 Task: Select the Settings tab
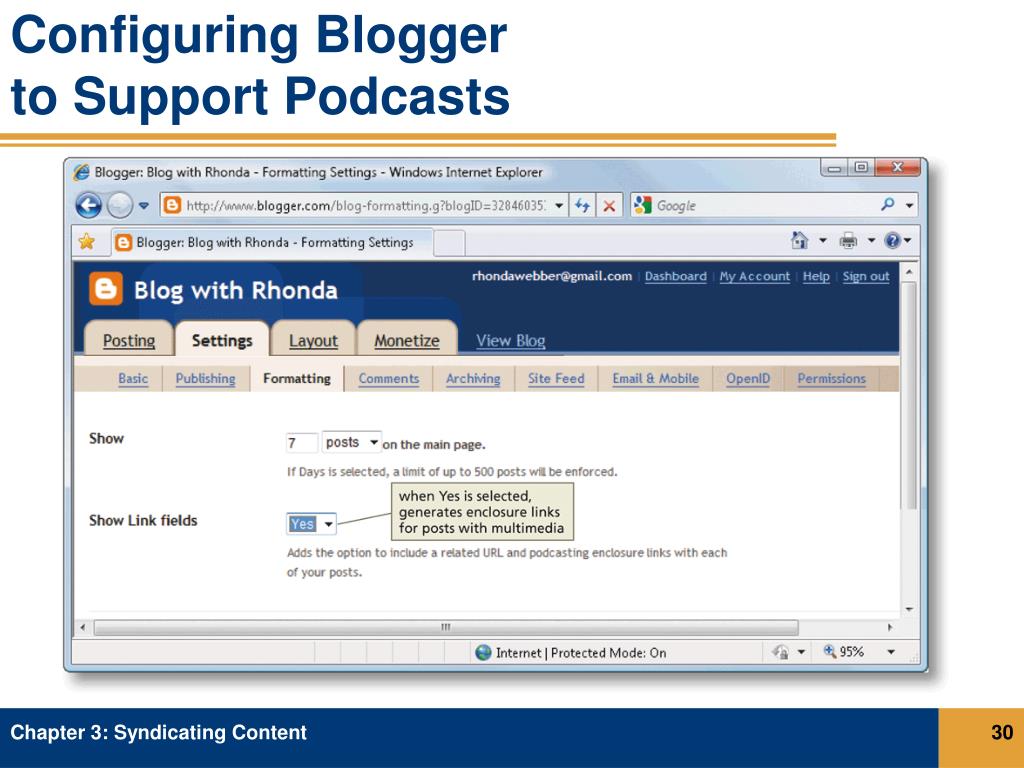222,340
